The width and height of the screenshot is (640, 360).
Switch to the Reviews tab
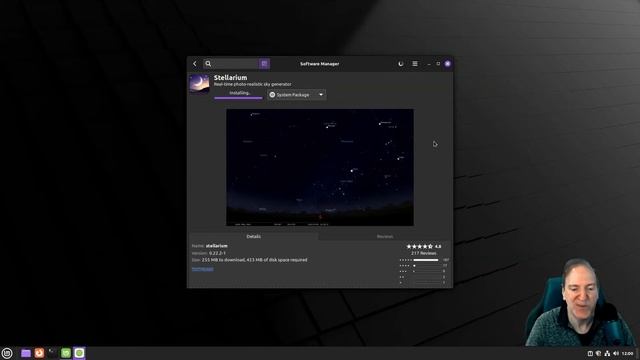coord(385,236)
